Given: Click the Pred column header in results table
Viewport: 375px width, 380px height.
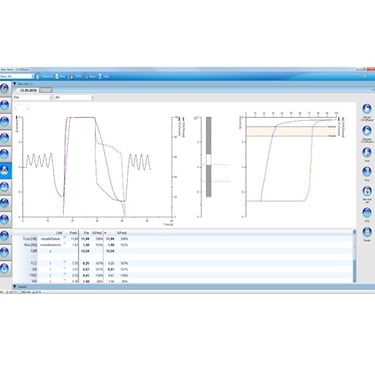Looking at the screenshot, I should [x=73, y=233].
